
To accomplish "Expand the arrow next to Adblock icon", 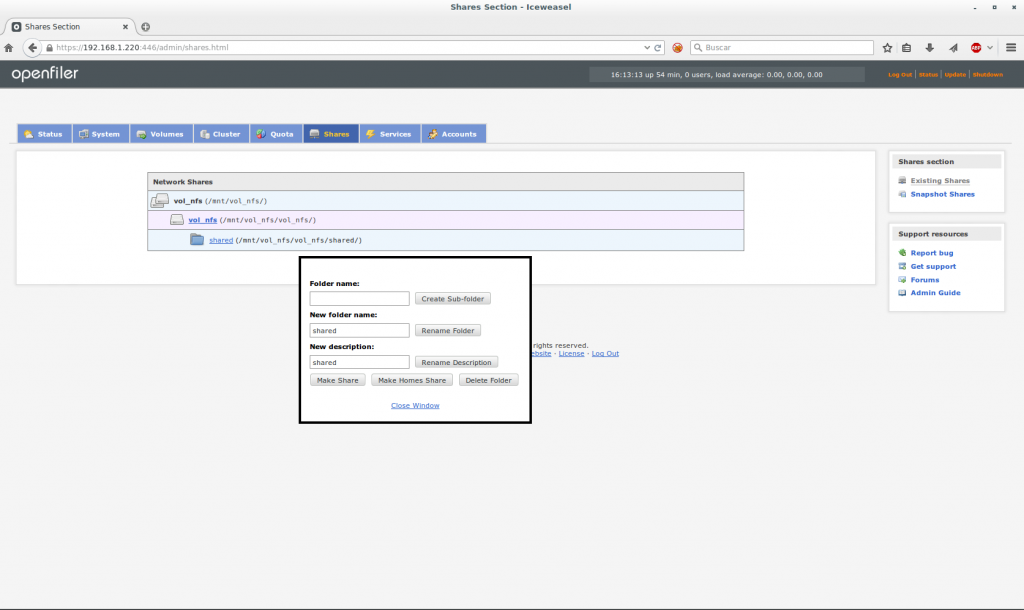I will click(x=990, y=47).
